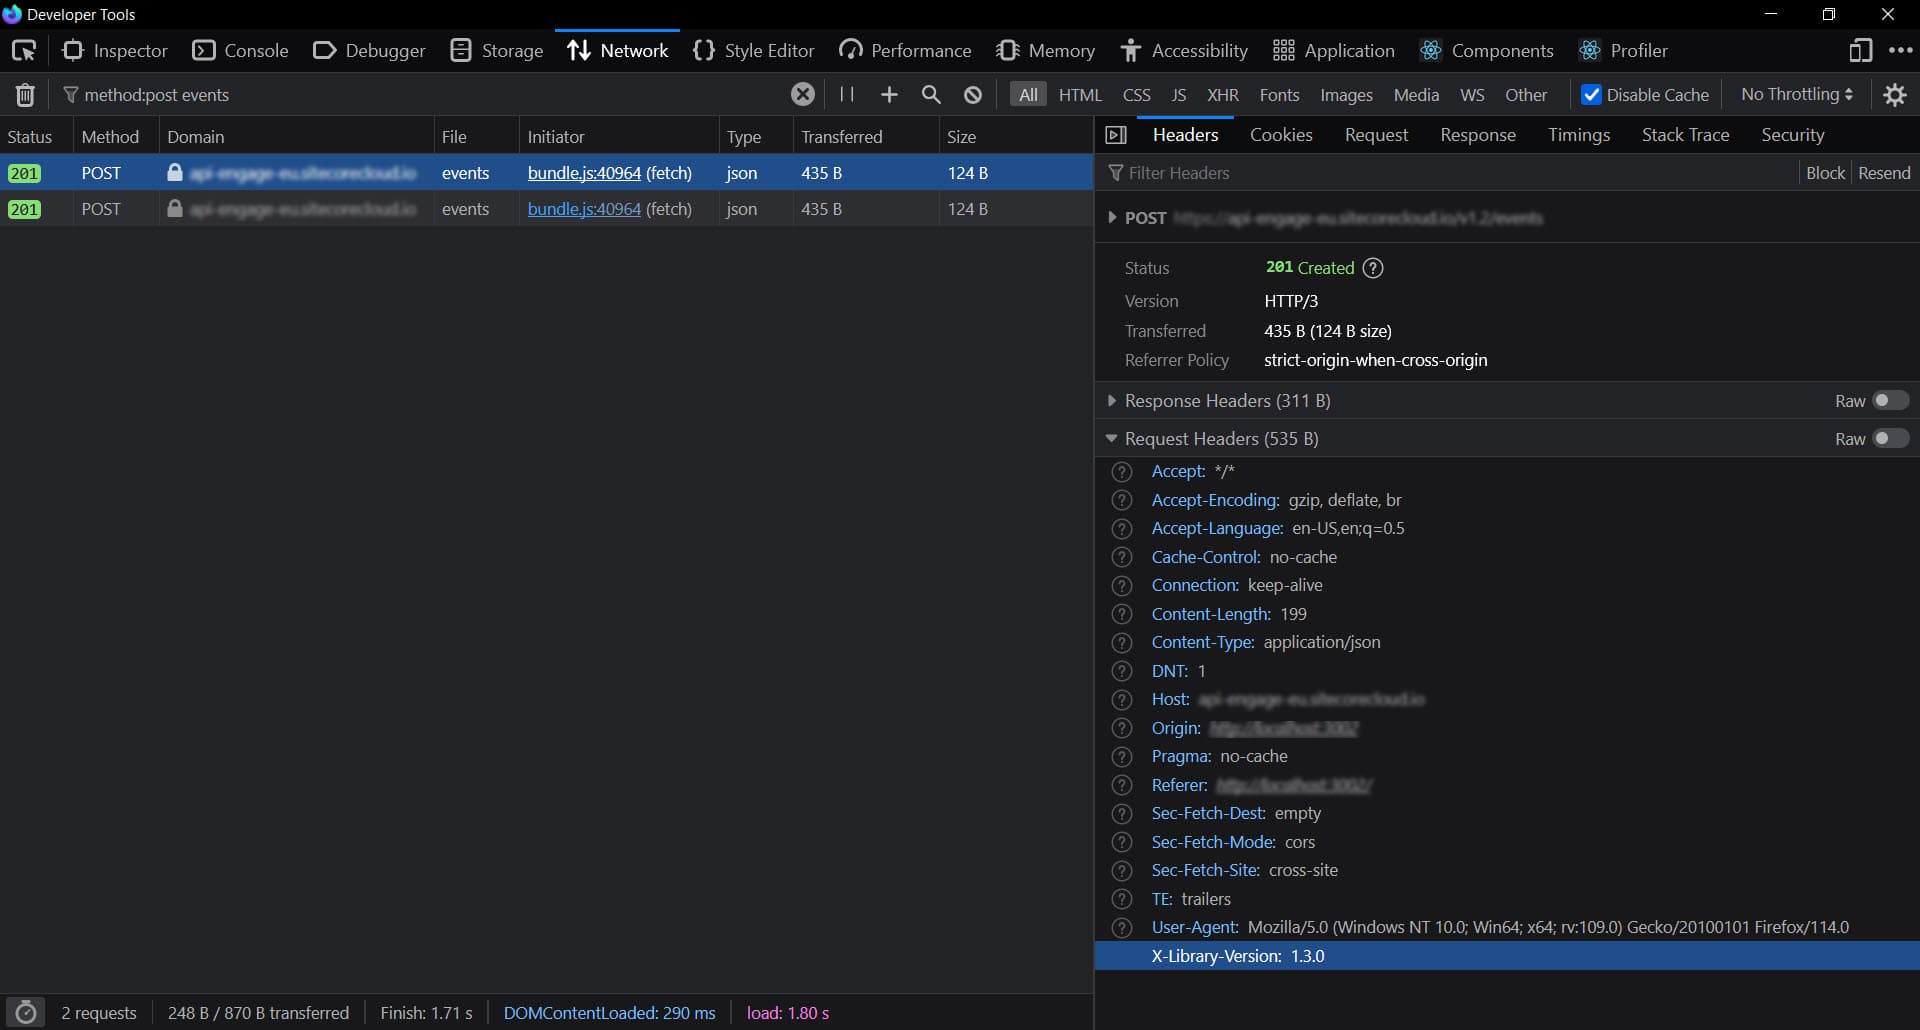
Task: Filter requests by Fonts
Action: click(1279, 94)
